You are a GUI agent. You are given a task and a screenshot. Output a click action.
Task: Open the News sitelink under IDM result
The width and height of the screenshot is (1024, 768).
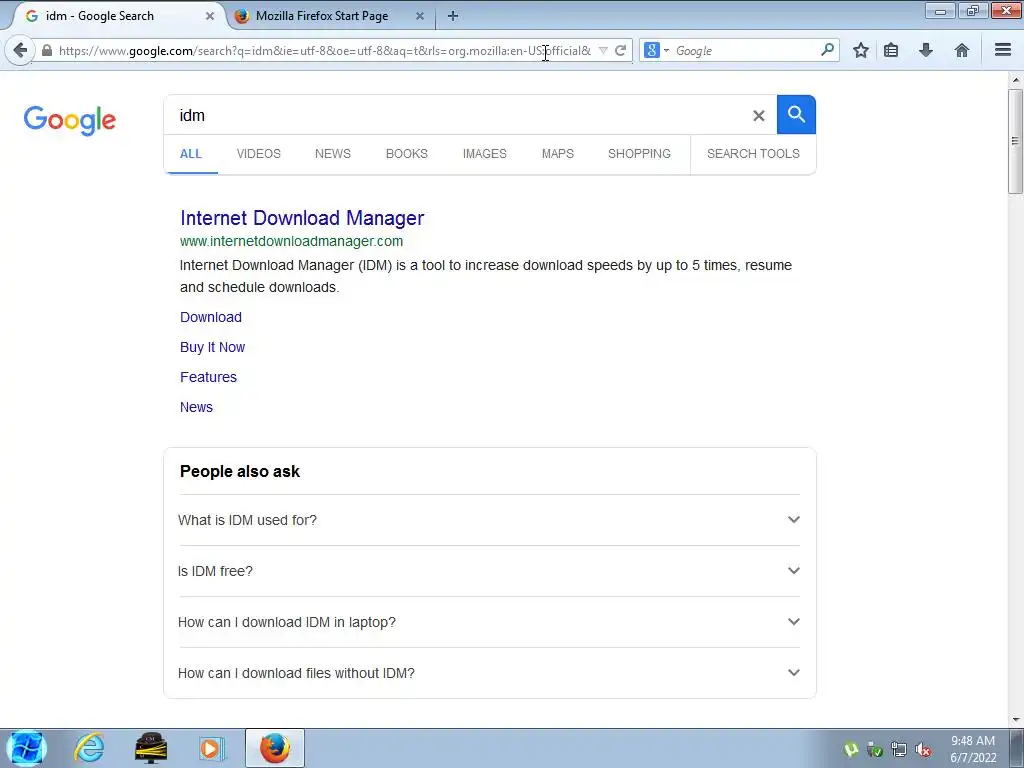[196, 407]
